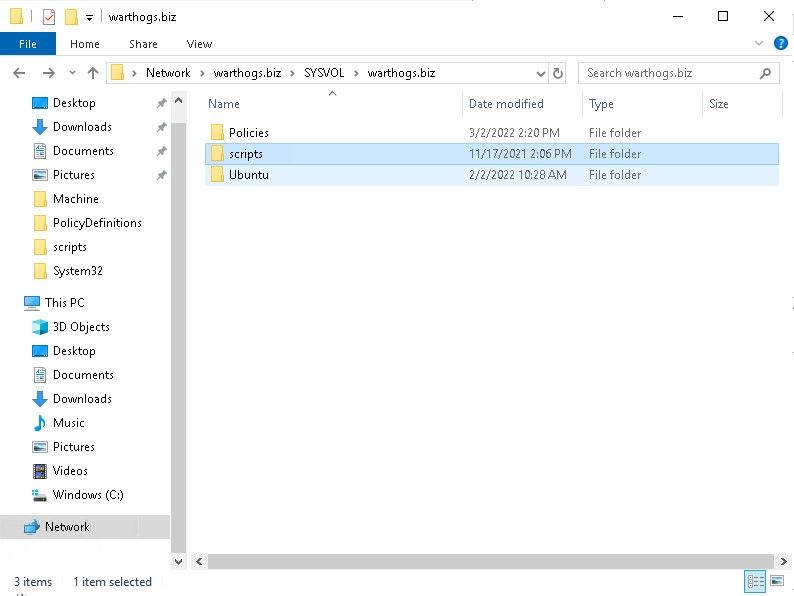Open Windows (C:) drive
The width and height of the screenshot is (794, 596).
pos(88,495)
